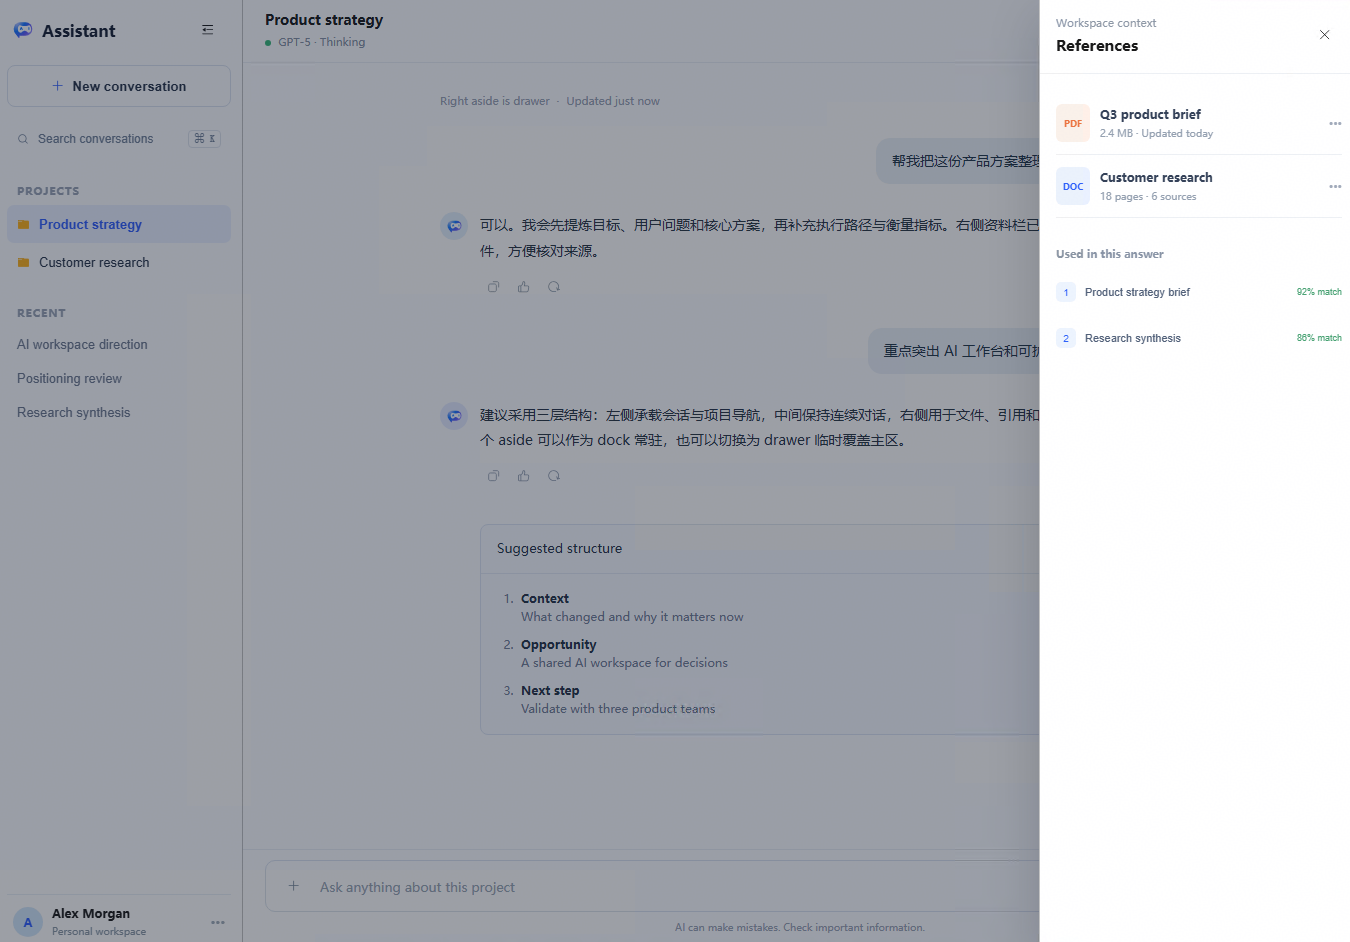Click the Search conversations field
The width and height of the screenshot is (1350, 942).
pos(119,139)
